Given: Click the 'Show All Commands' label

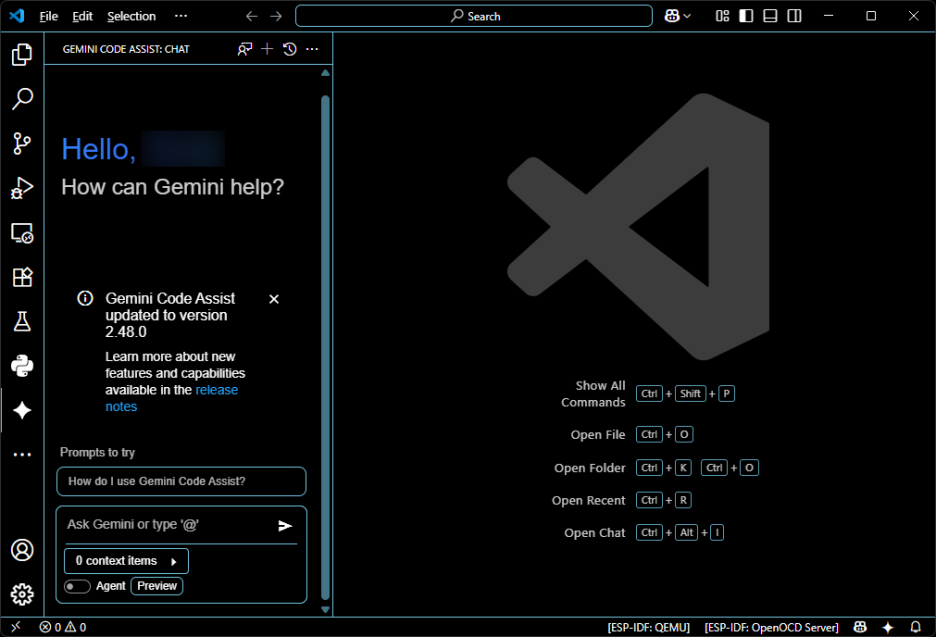Looking at the screenshot, I should click(x=593, y=394).
